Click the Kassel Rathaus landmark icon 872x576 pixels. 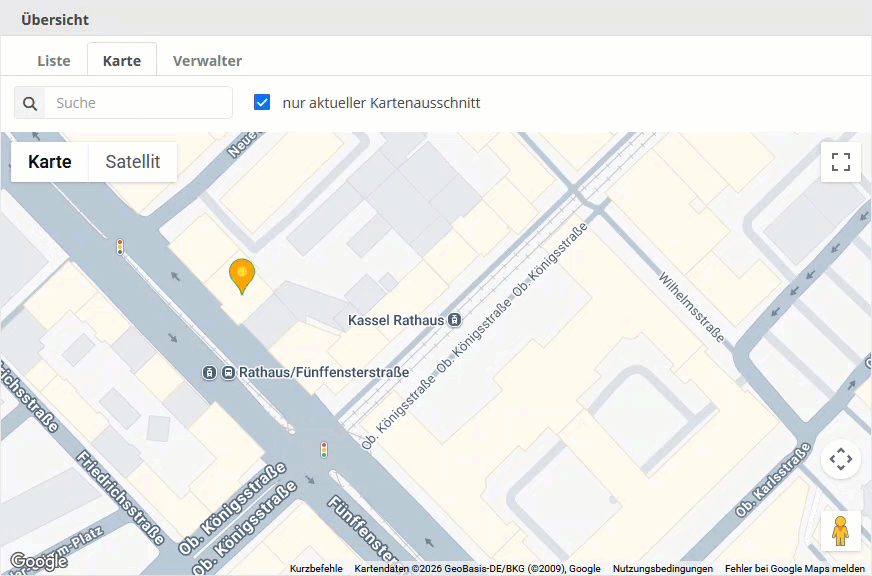[x=455, y=320]
